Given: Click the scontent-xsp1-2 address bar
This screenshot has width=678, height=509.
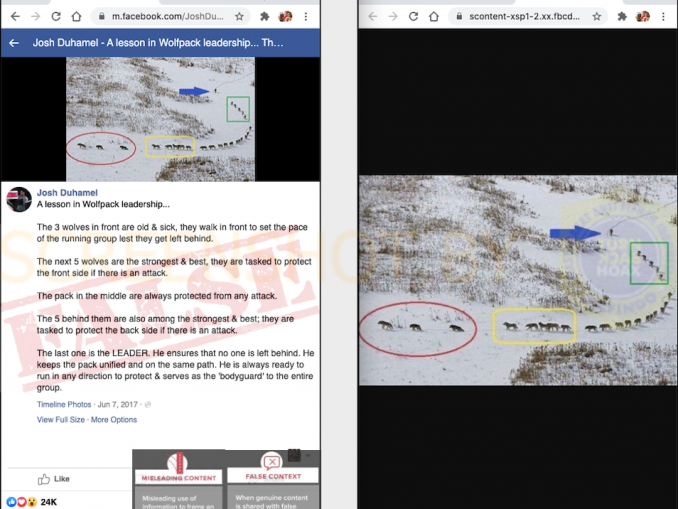Looking at the screenshot, I should pyautogui.click(x=528, y=16).
